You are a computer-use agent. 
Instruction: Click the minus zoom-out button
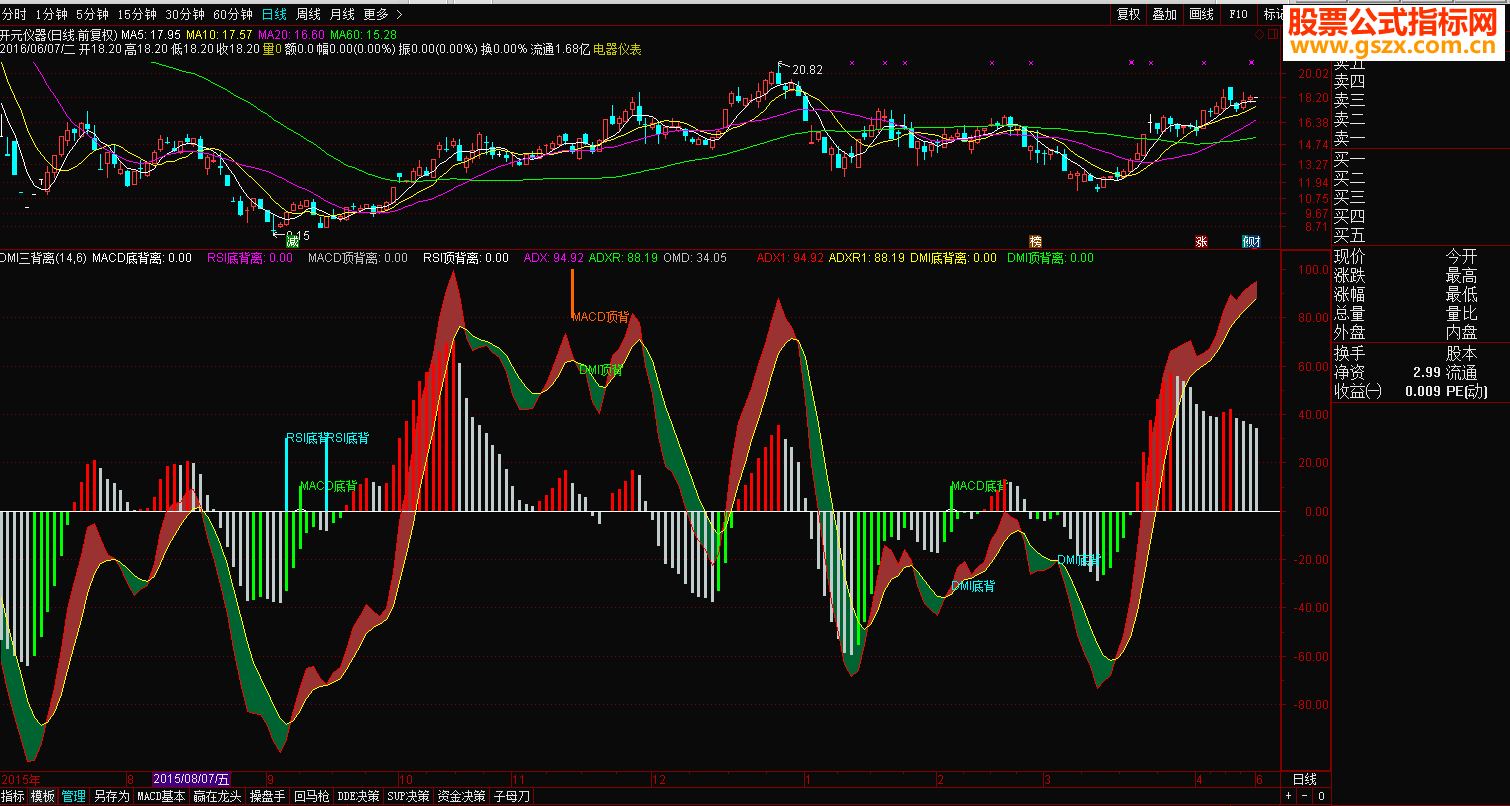[x=1304, y=797]
